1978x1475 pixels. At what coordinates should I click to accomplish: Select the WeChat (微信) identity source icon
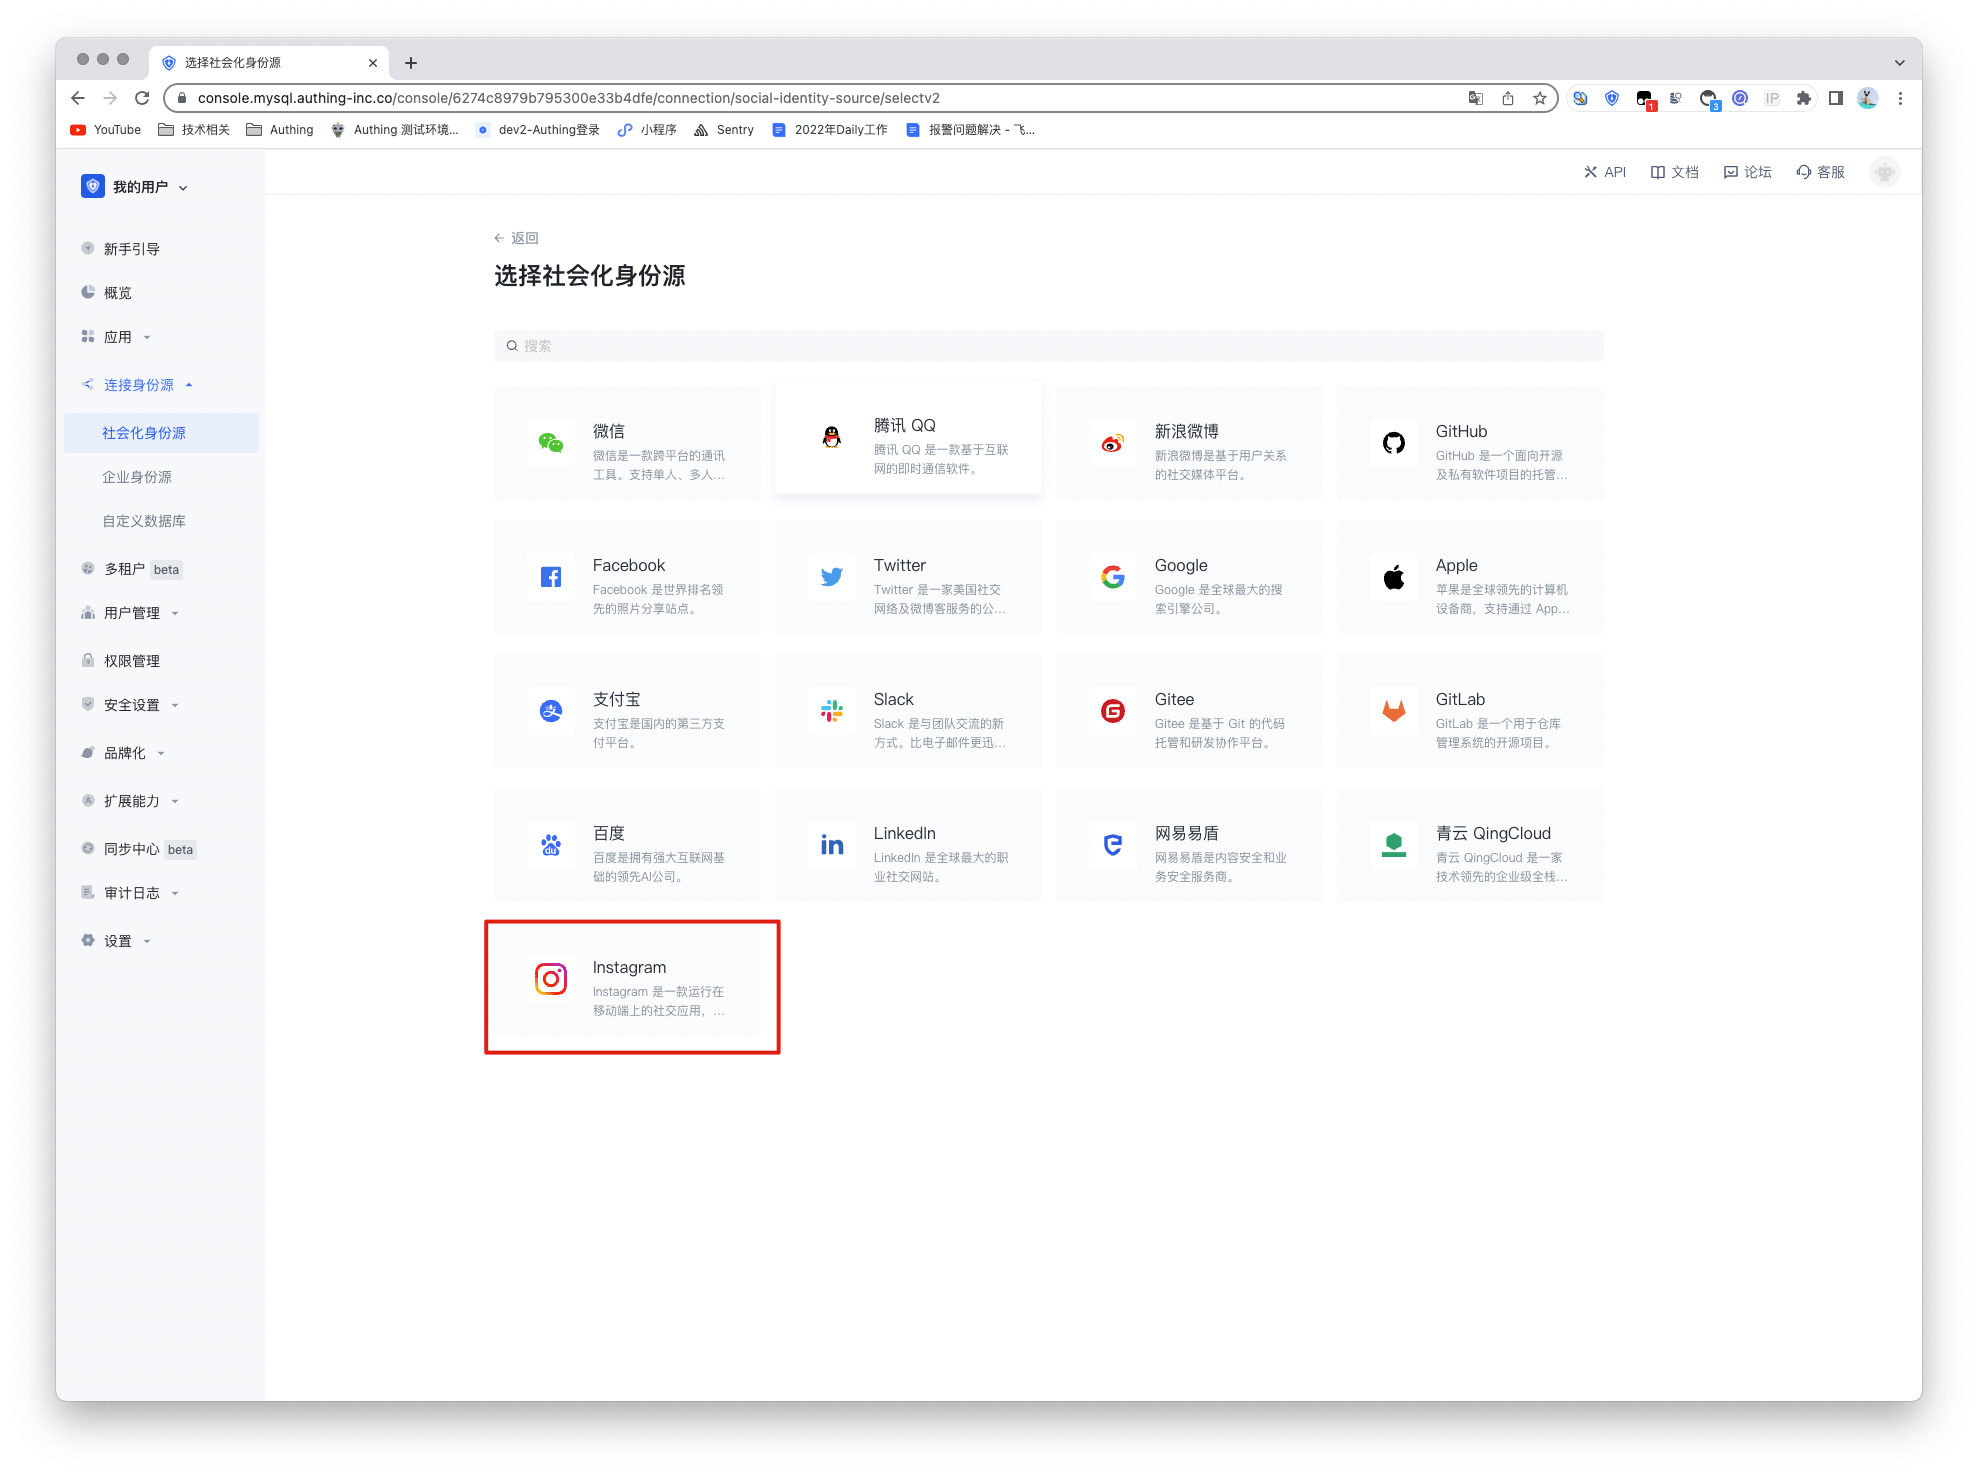[551, 443]
